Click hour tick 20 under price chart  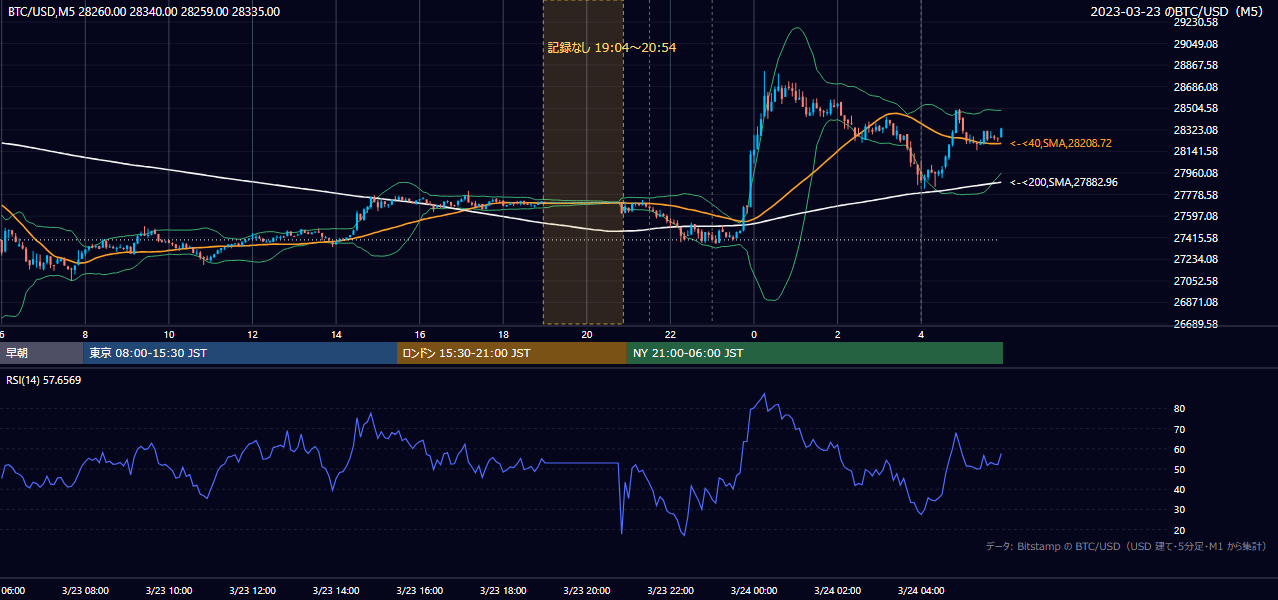[x=586, y=334]
